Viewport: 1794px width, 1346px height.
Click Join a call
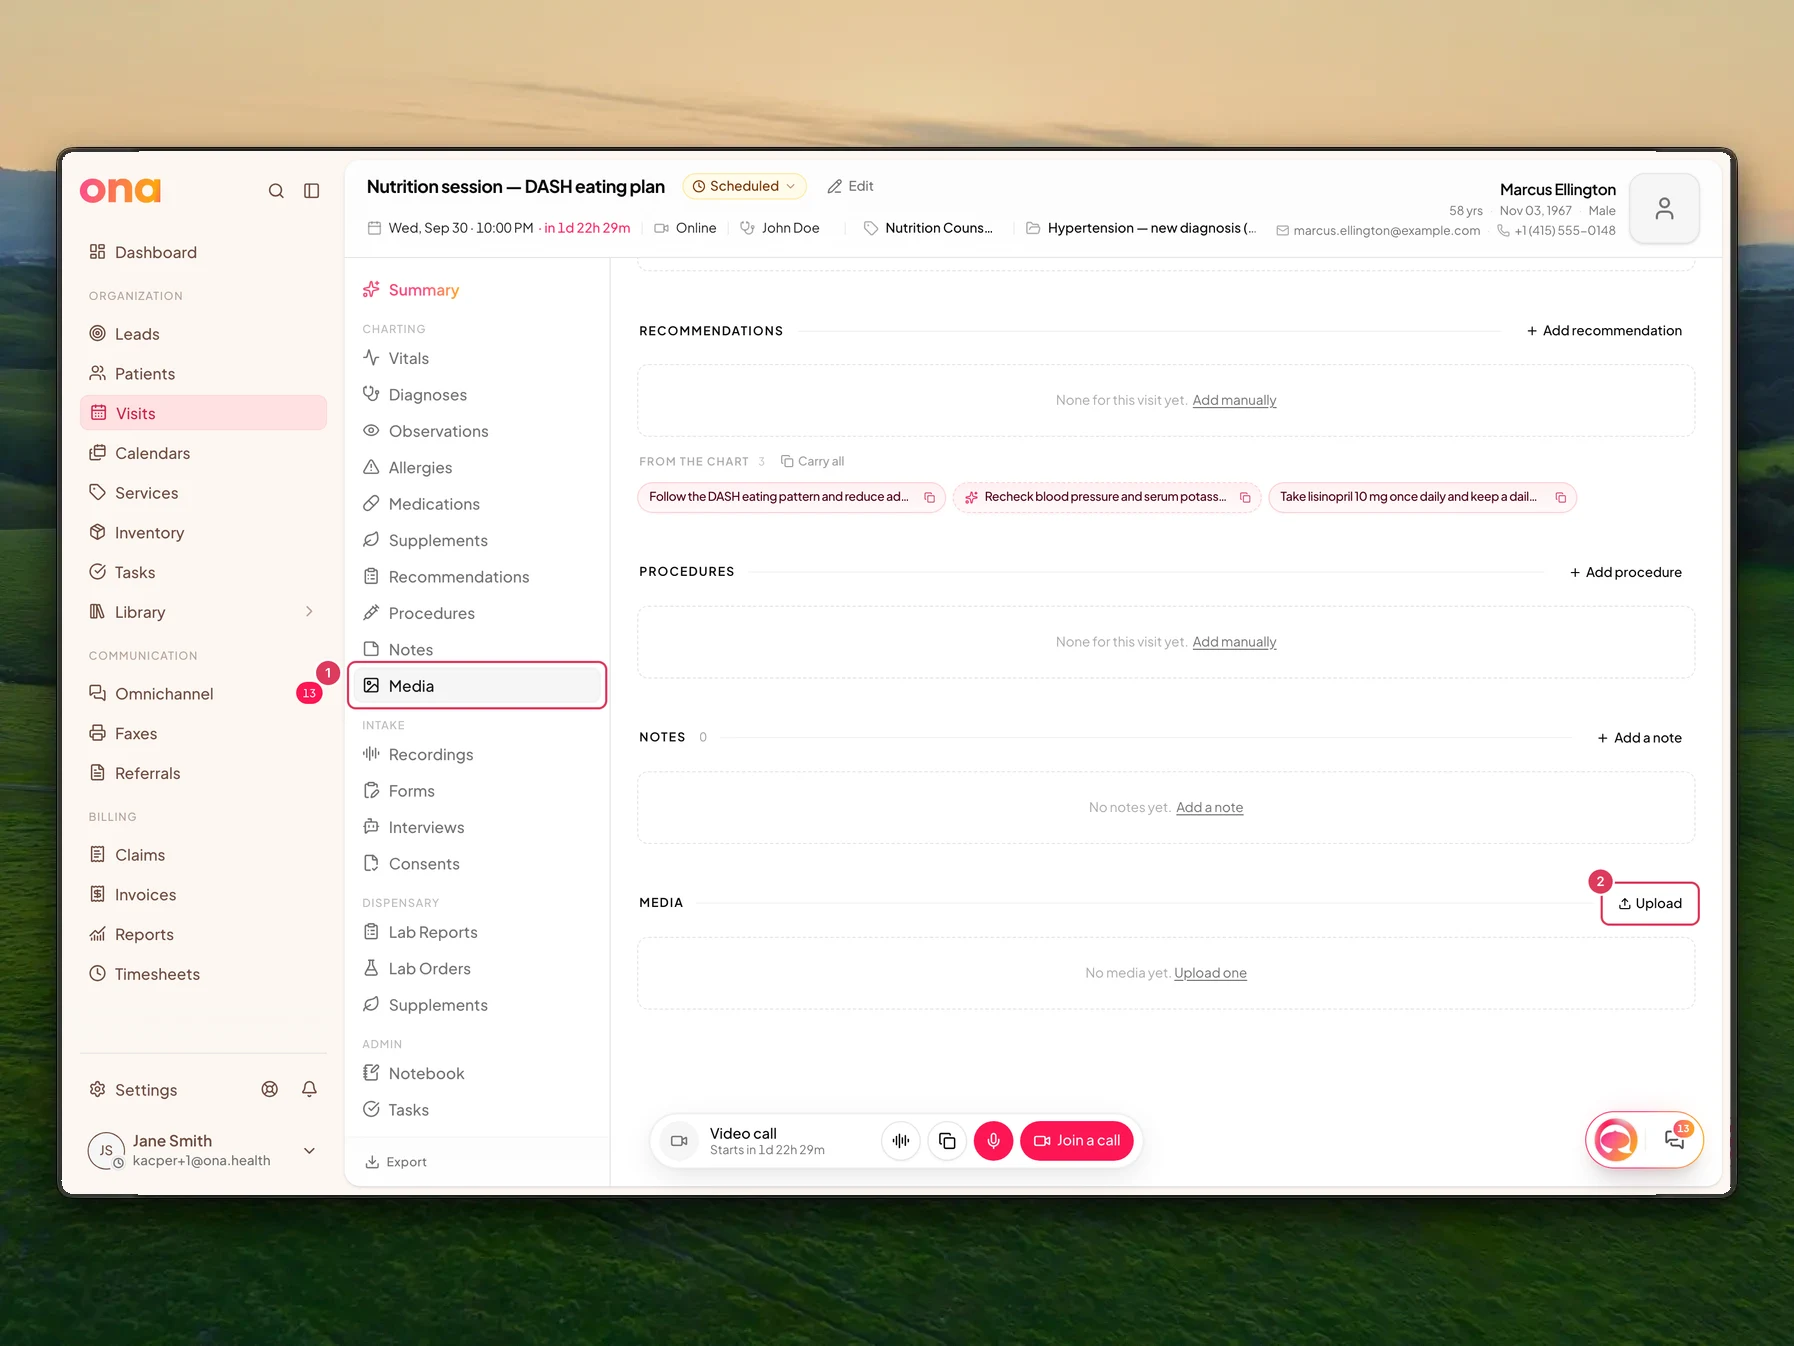click(1077, 1140)
